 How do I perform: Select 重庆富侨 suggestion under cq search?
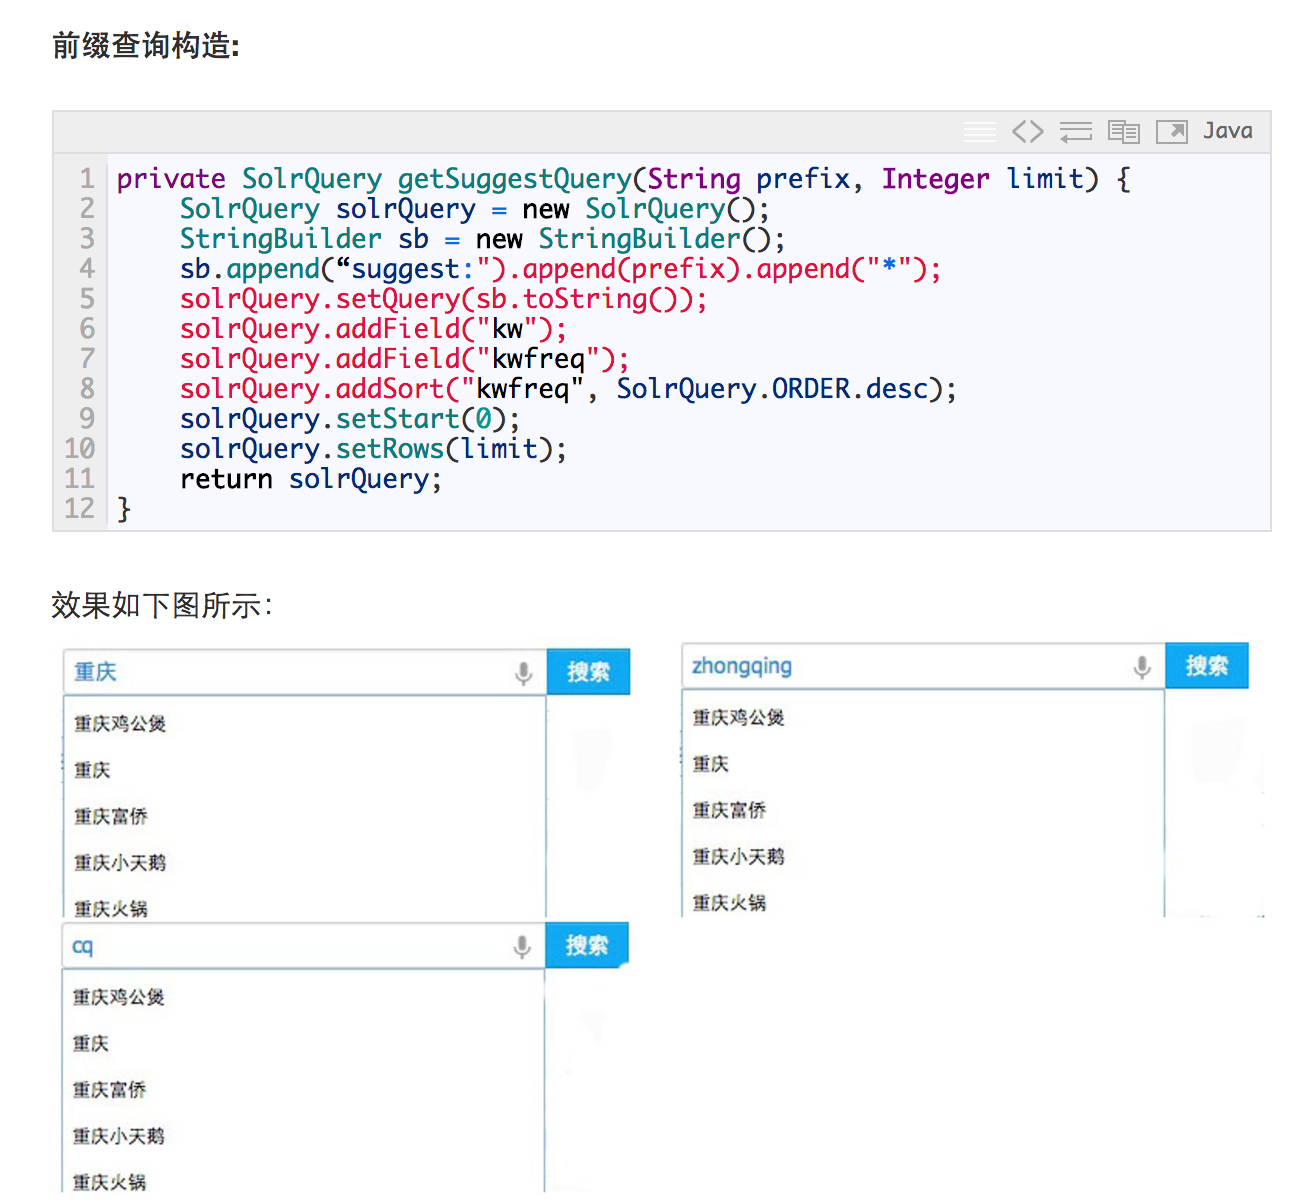[x=109, y=1089]
